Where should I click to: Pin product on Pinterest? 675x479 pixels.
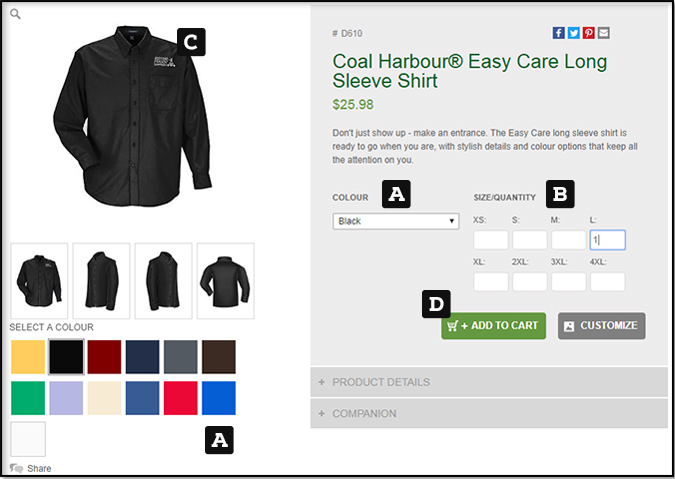pos(589,33)
